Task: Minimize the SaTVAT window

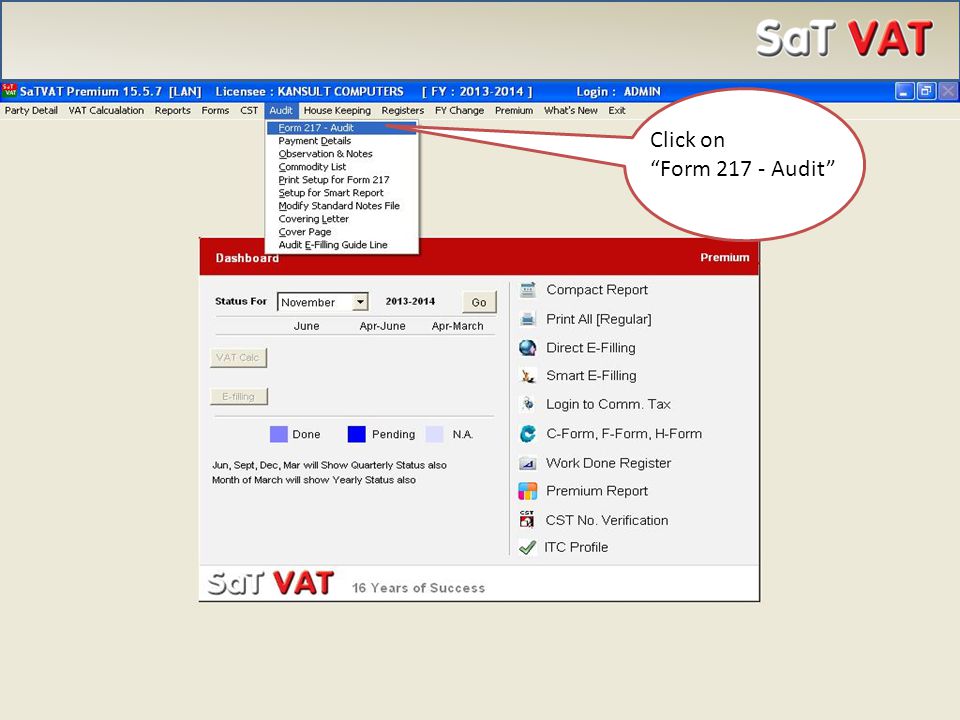Action: coord(904,91)
